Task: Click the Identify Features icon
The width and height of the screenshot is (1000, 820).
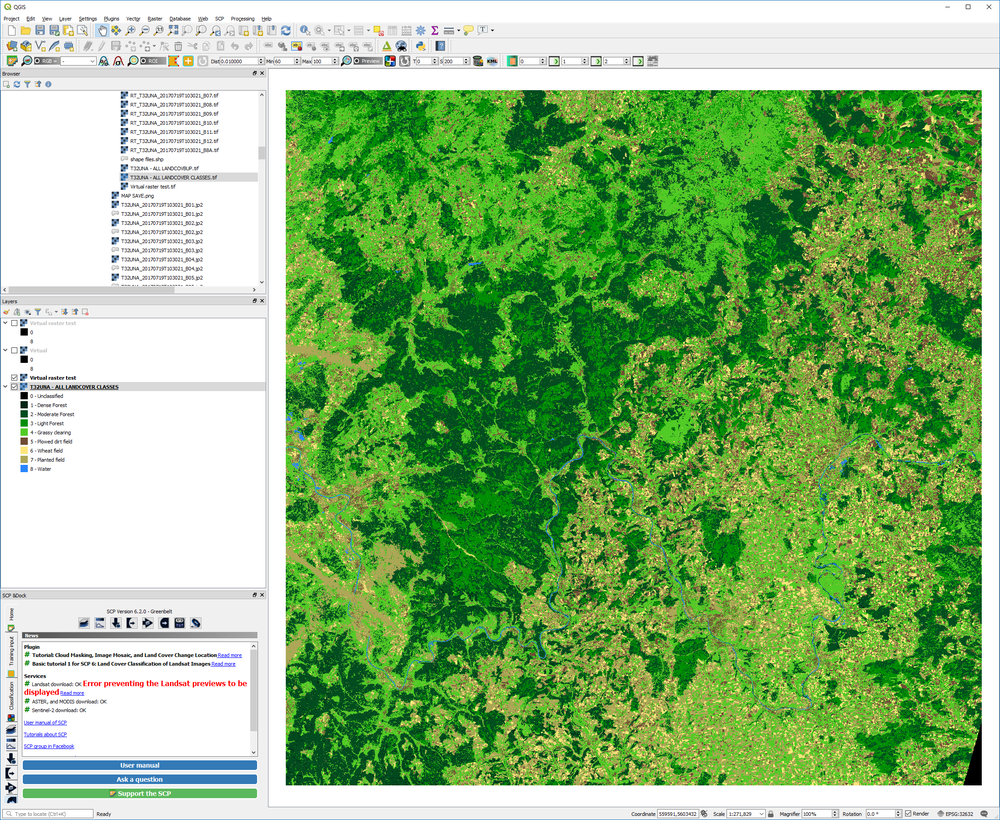Action: click(303, 31)
